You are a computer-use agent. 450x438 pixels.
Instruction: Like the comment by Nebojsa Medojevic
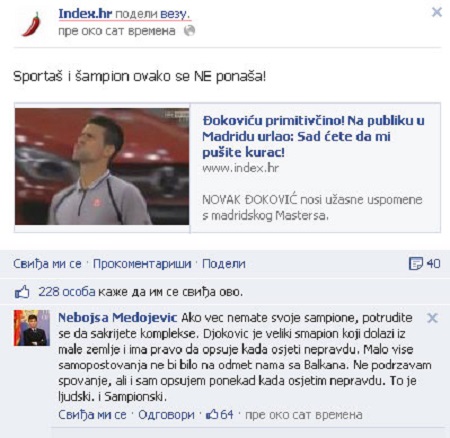pyautogui.click(x=92, y=415)
